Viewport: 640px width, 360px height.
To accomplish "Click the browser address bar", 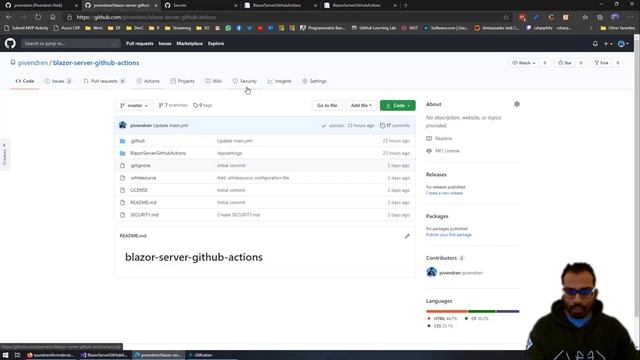I will click(286, 17).
